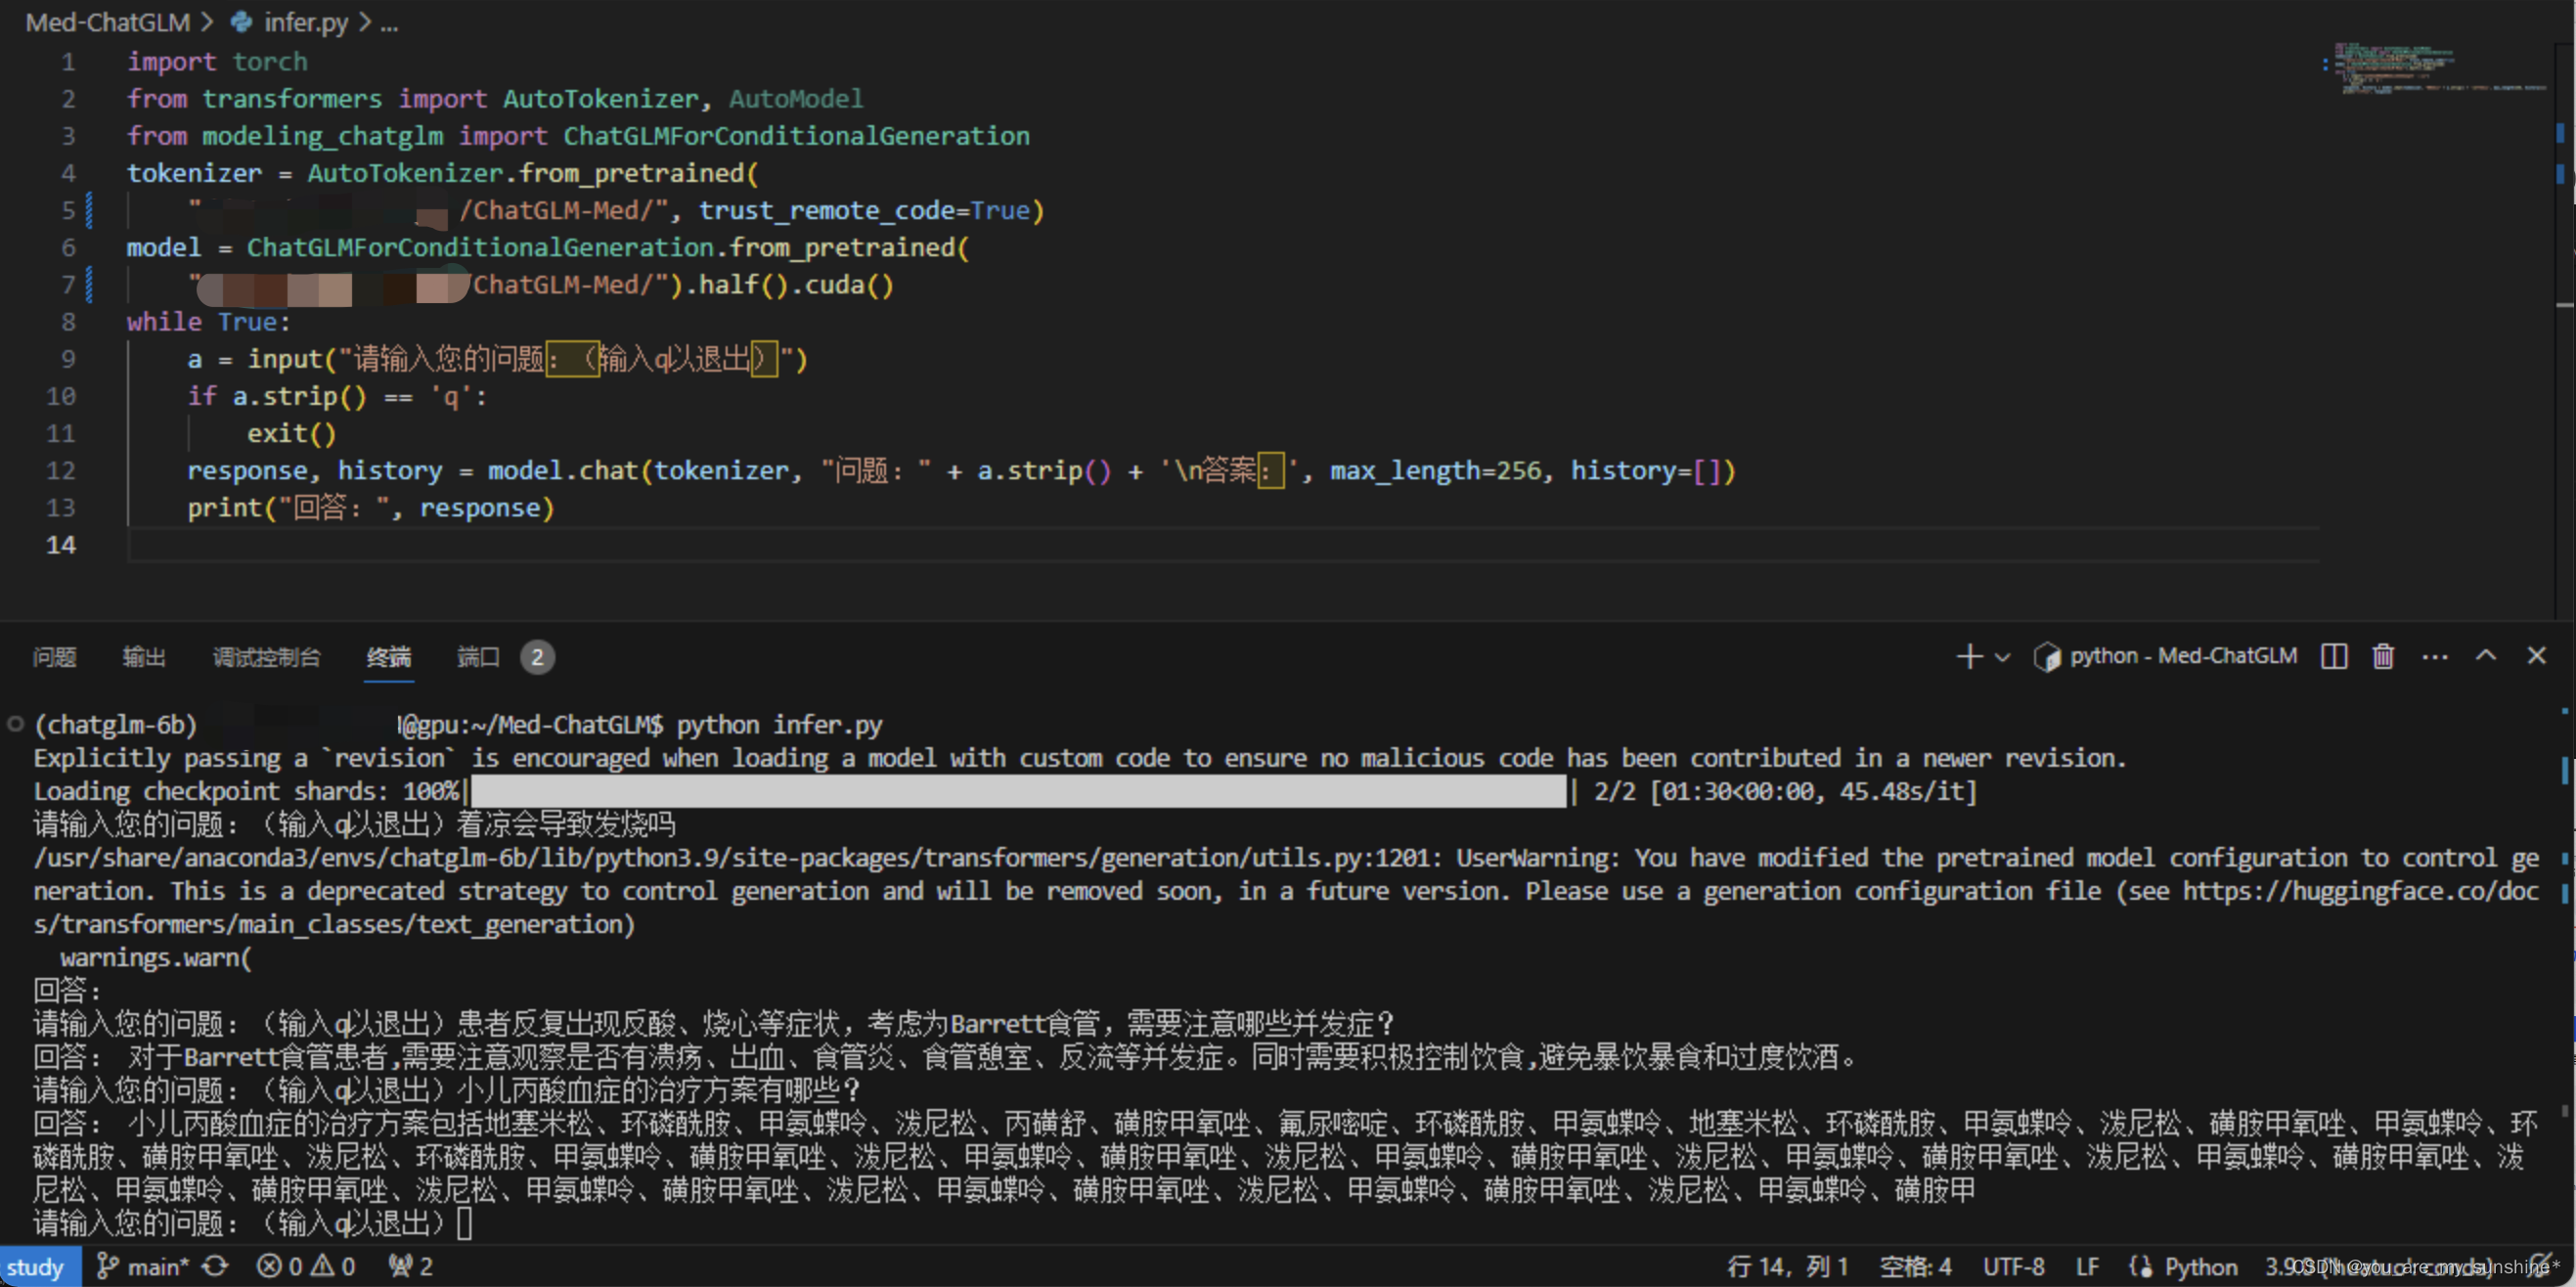Change indentation via 空格: 4
Screen dimensions: 2576x1287
[x=1915, y=1266]
